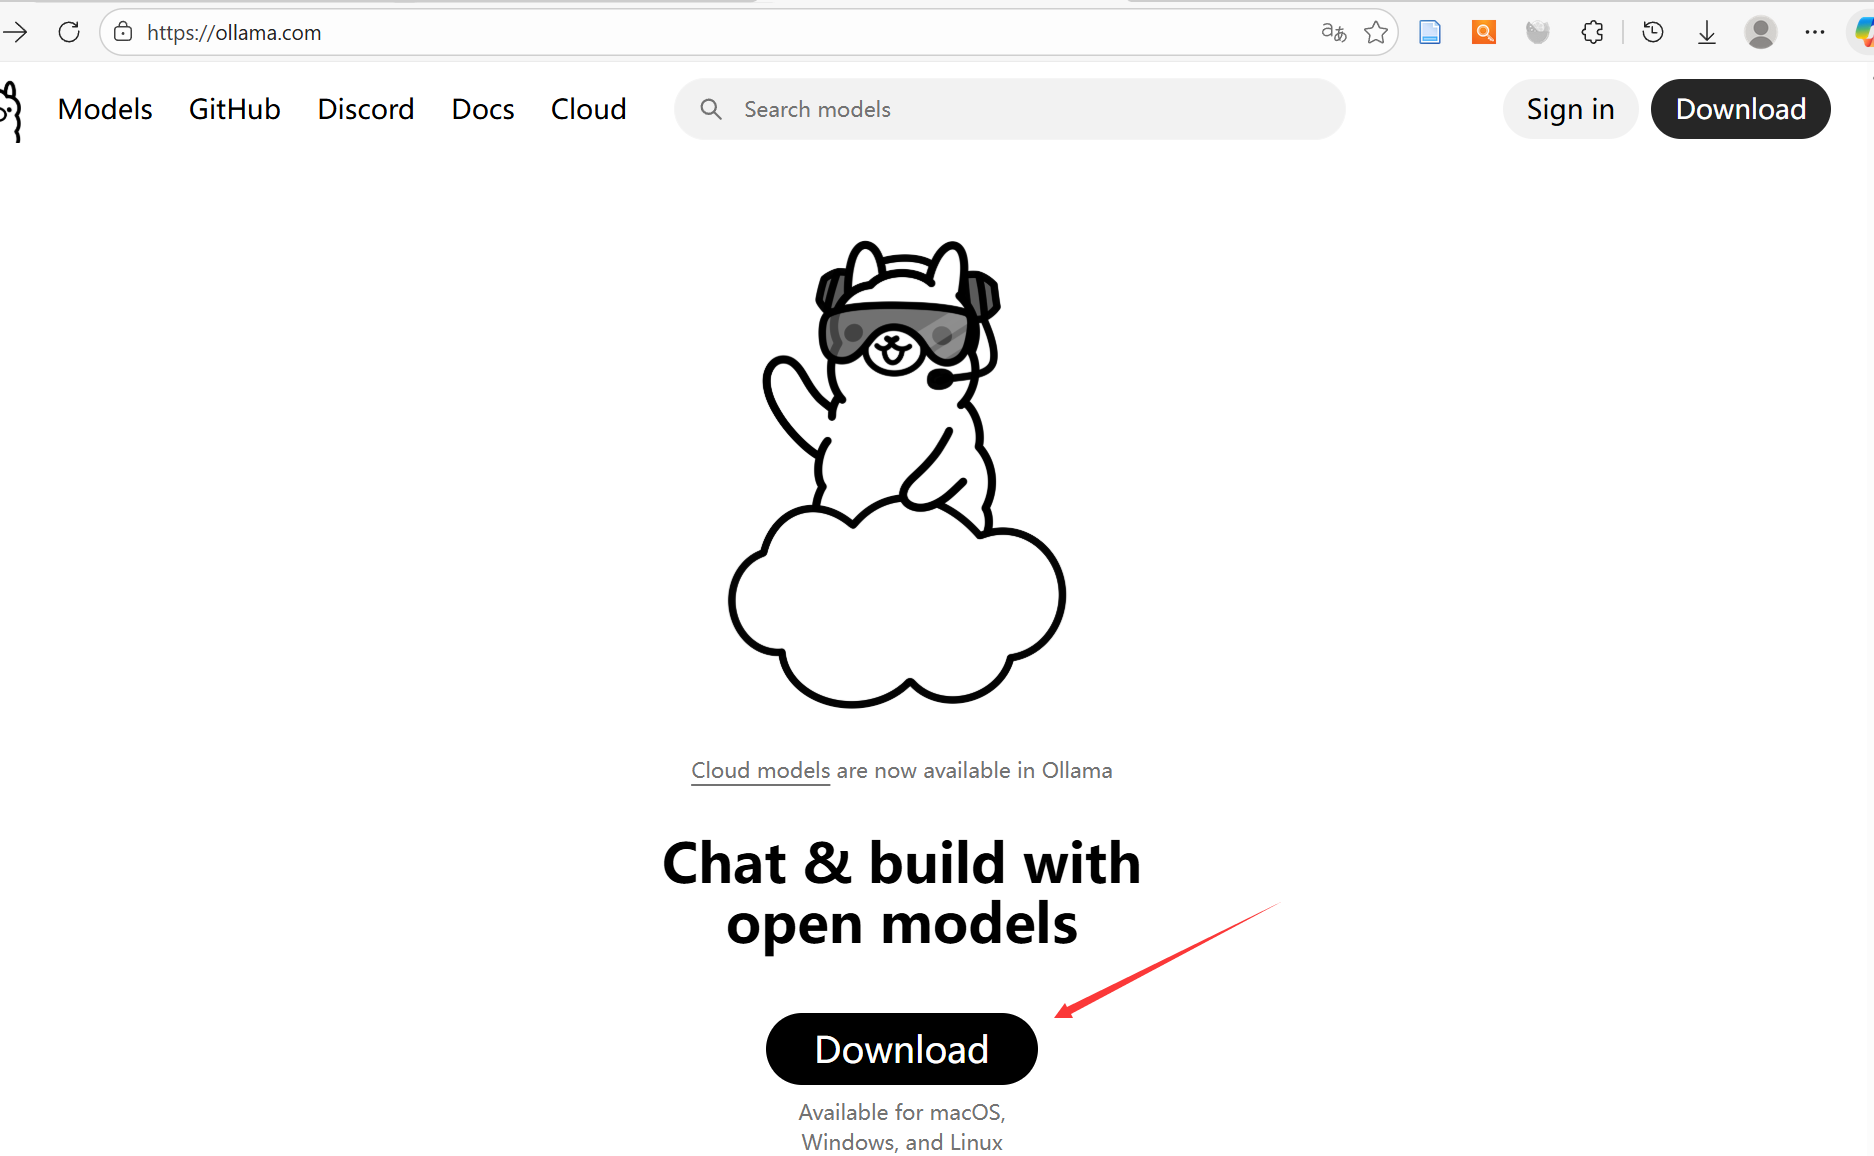This screenshot has width=1874, height=1156.
Task: Go to GitHub from the nav bar
Action: click(235, 109)
